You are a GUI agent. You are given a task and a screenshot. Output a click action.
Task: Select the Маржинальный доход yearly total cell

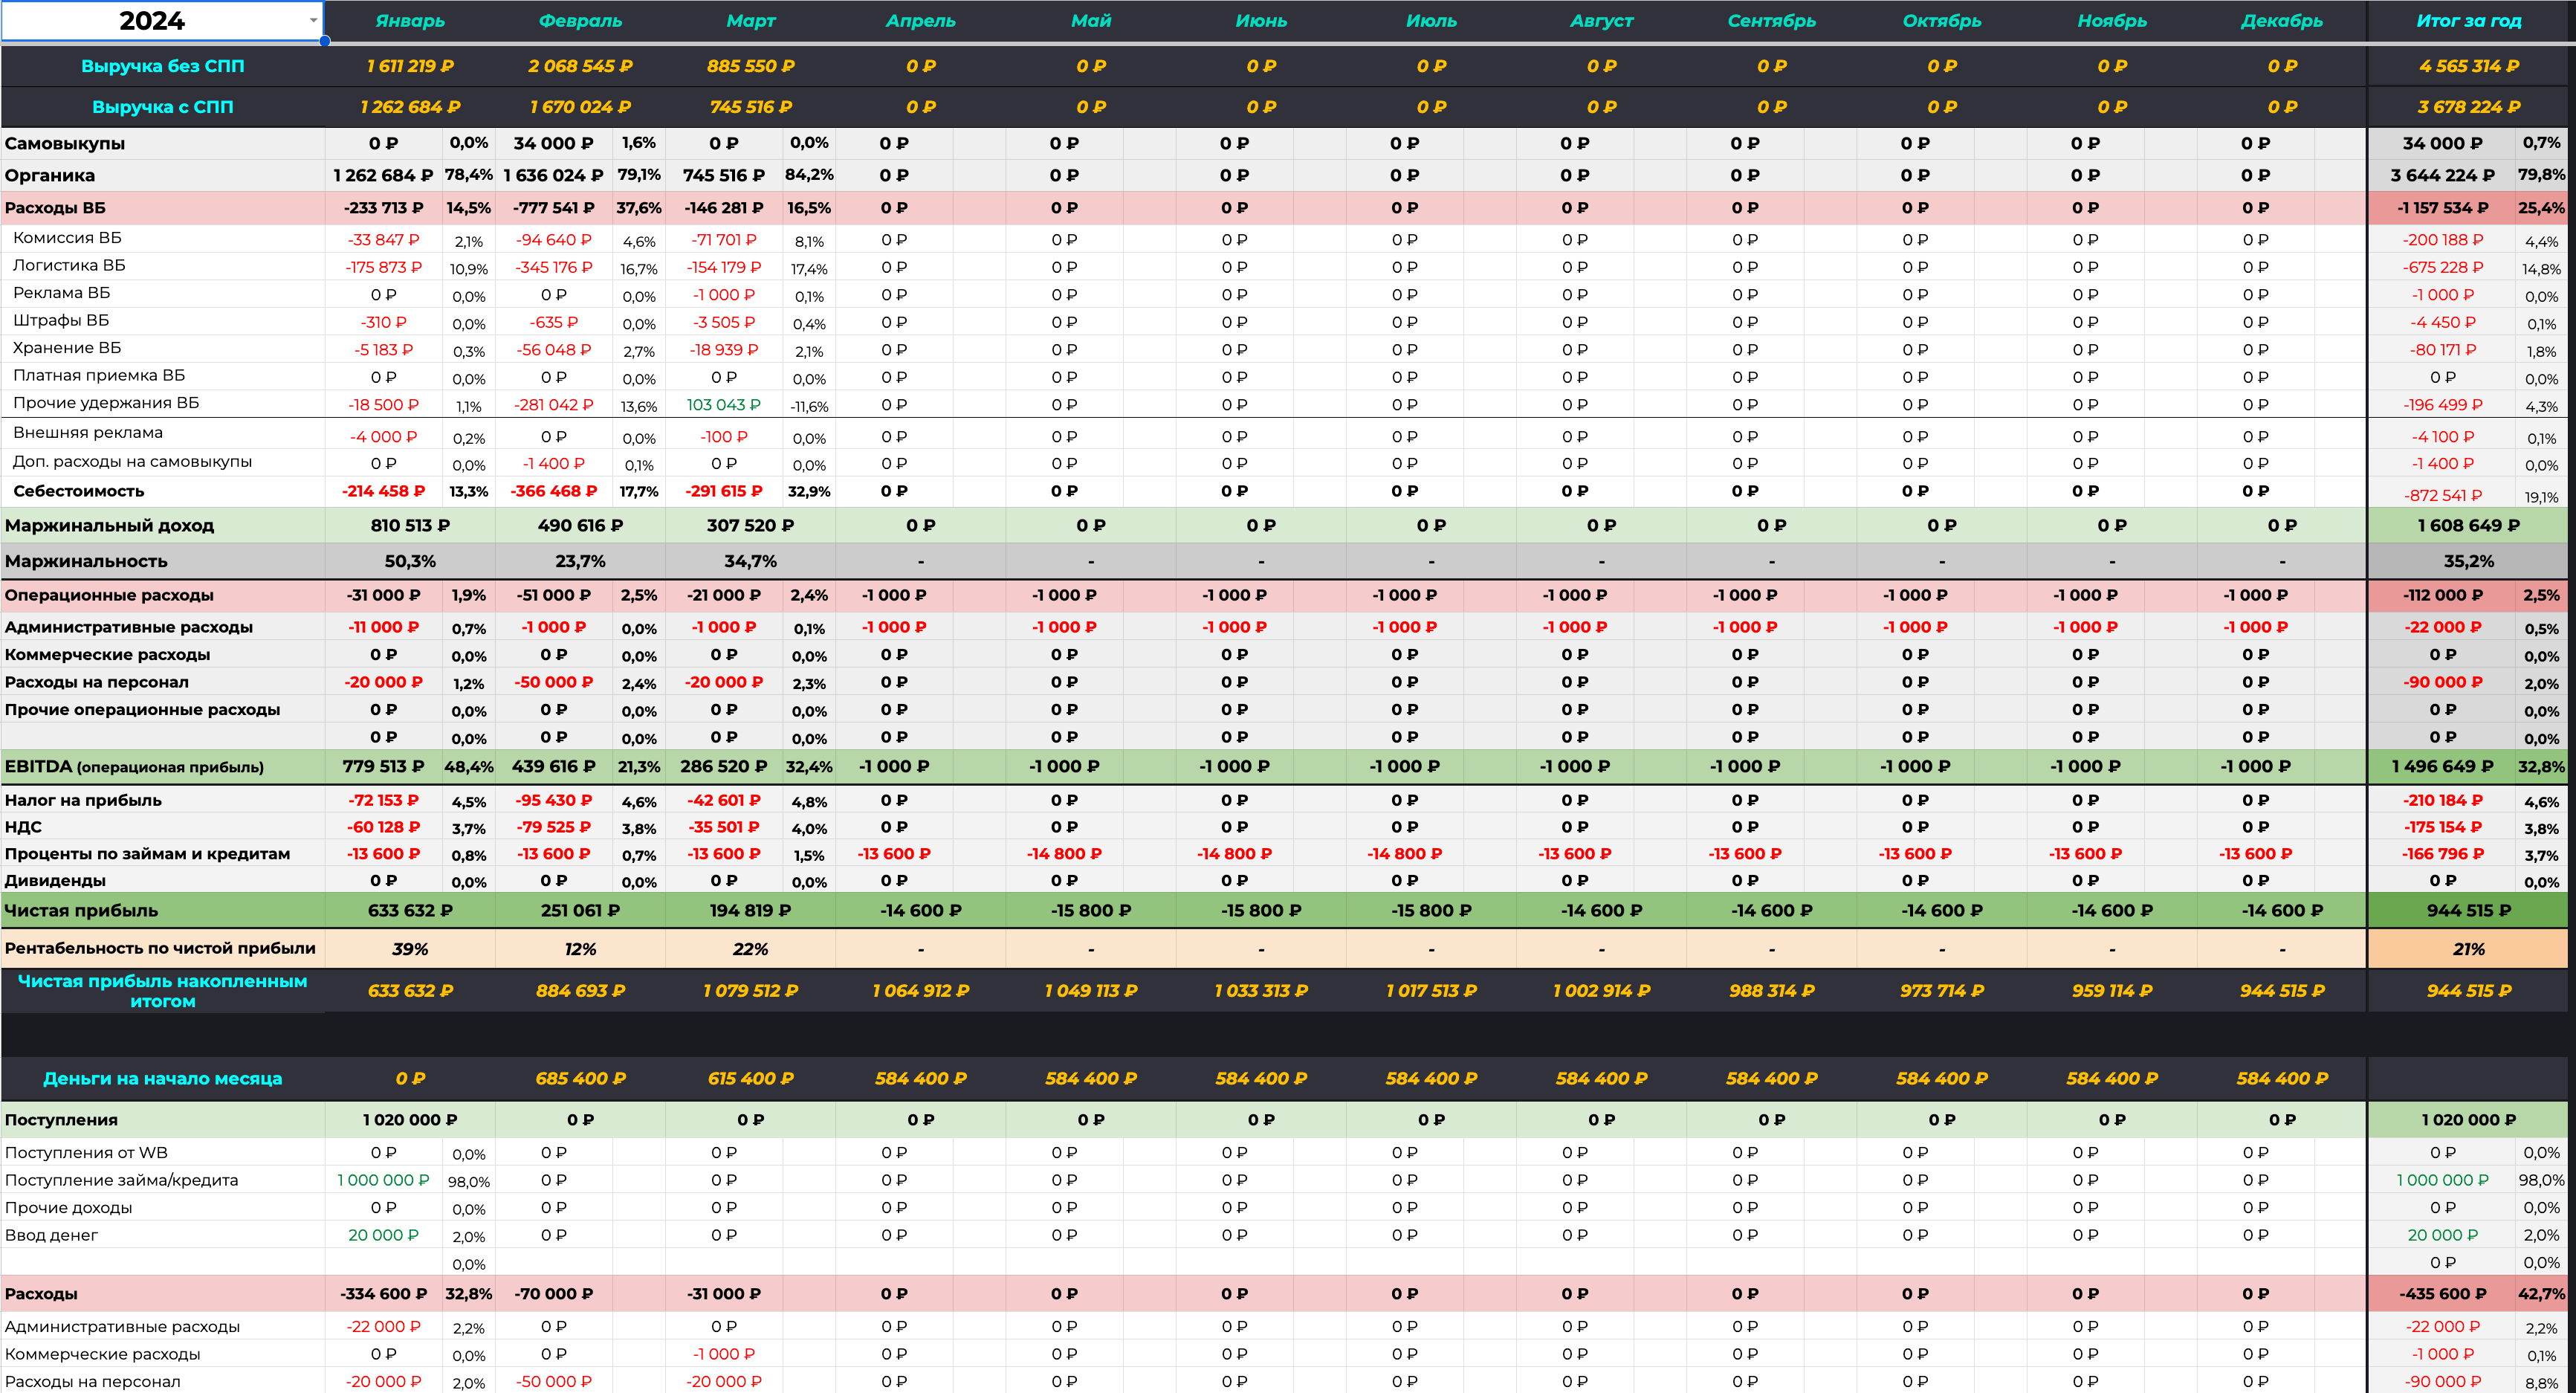point(2468,526)
